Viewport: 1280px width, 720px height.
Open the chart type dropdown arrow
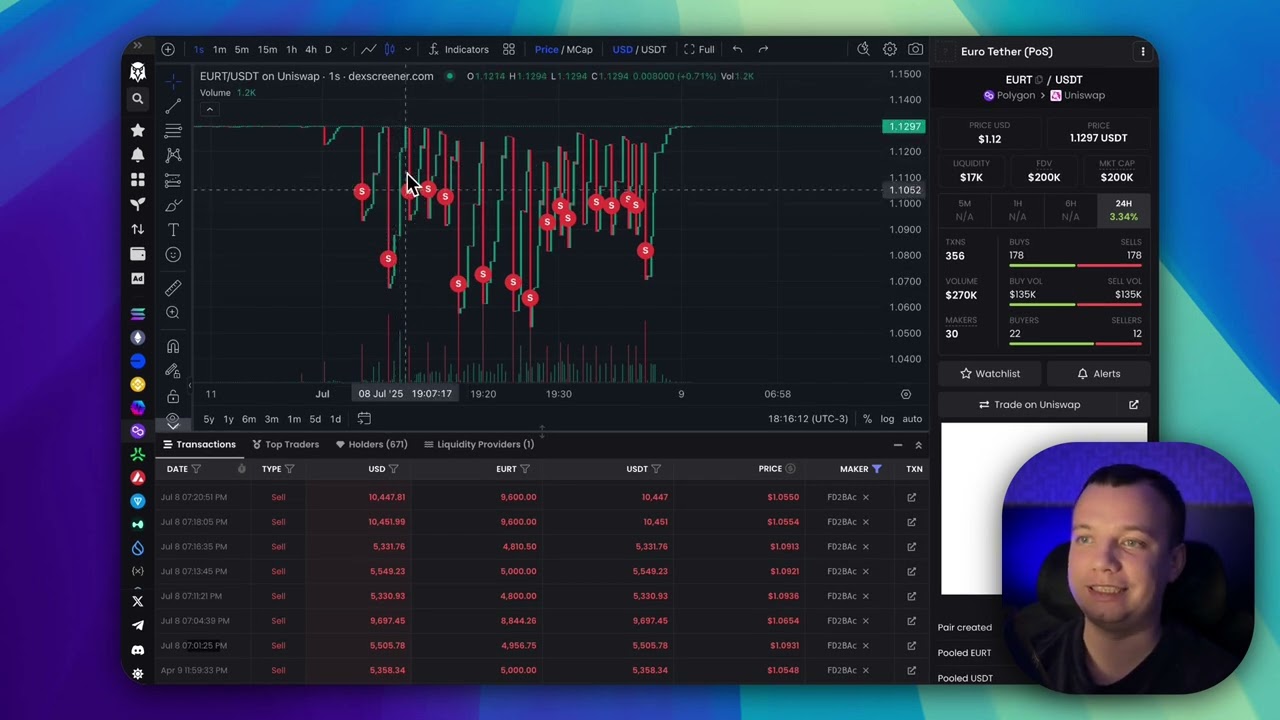point(408,49)
